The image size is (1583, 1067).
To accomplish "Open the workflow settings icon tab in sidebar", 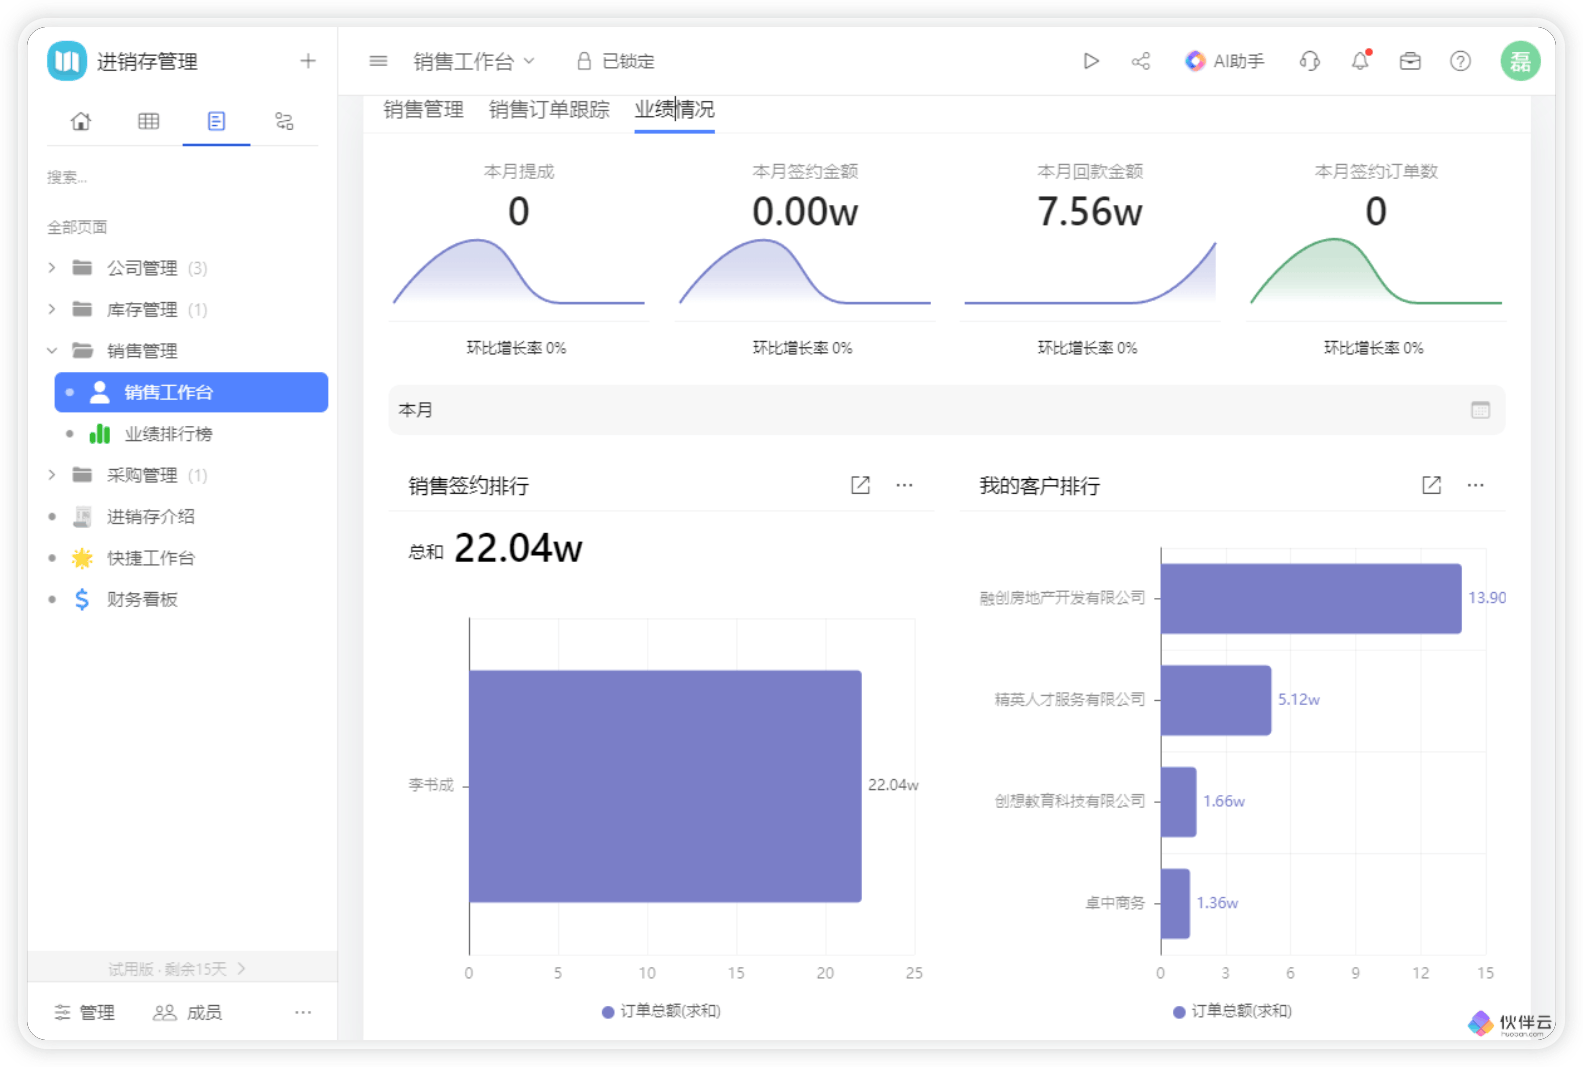I will pos(284,121).
